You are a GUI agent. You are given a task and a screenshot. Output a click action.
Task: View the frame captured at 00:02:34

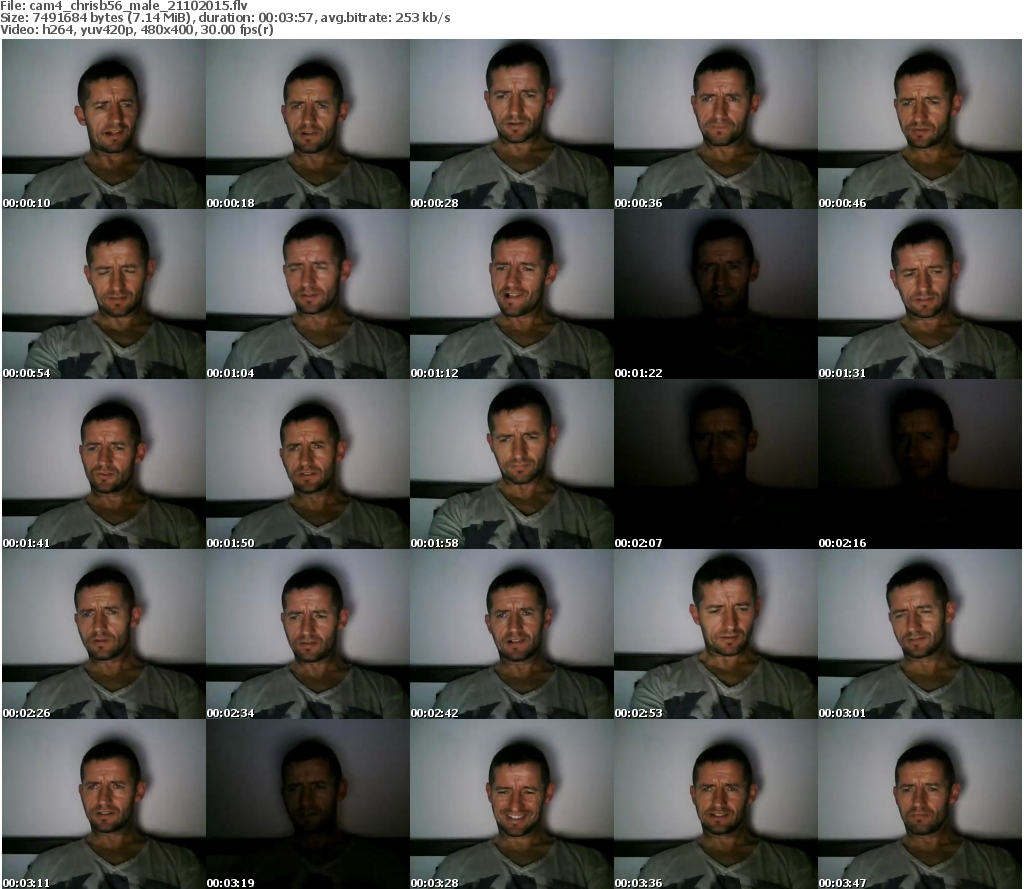(308, 634)
